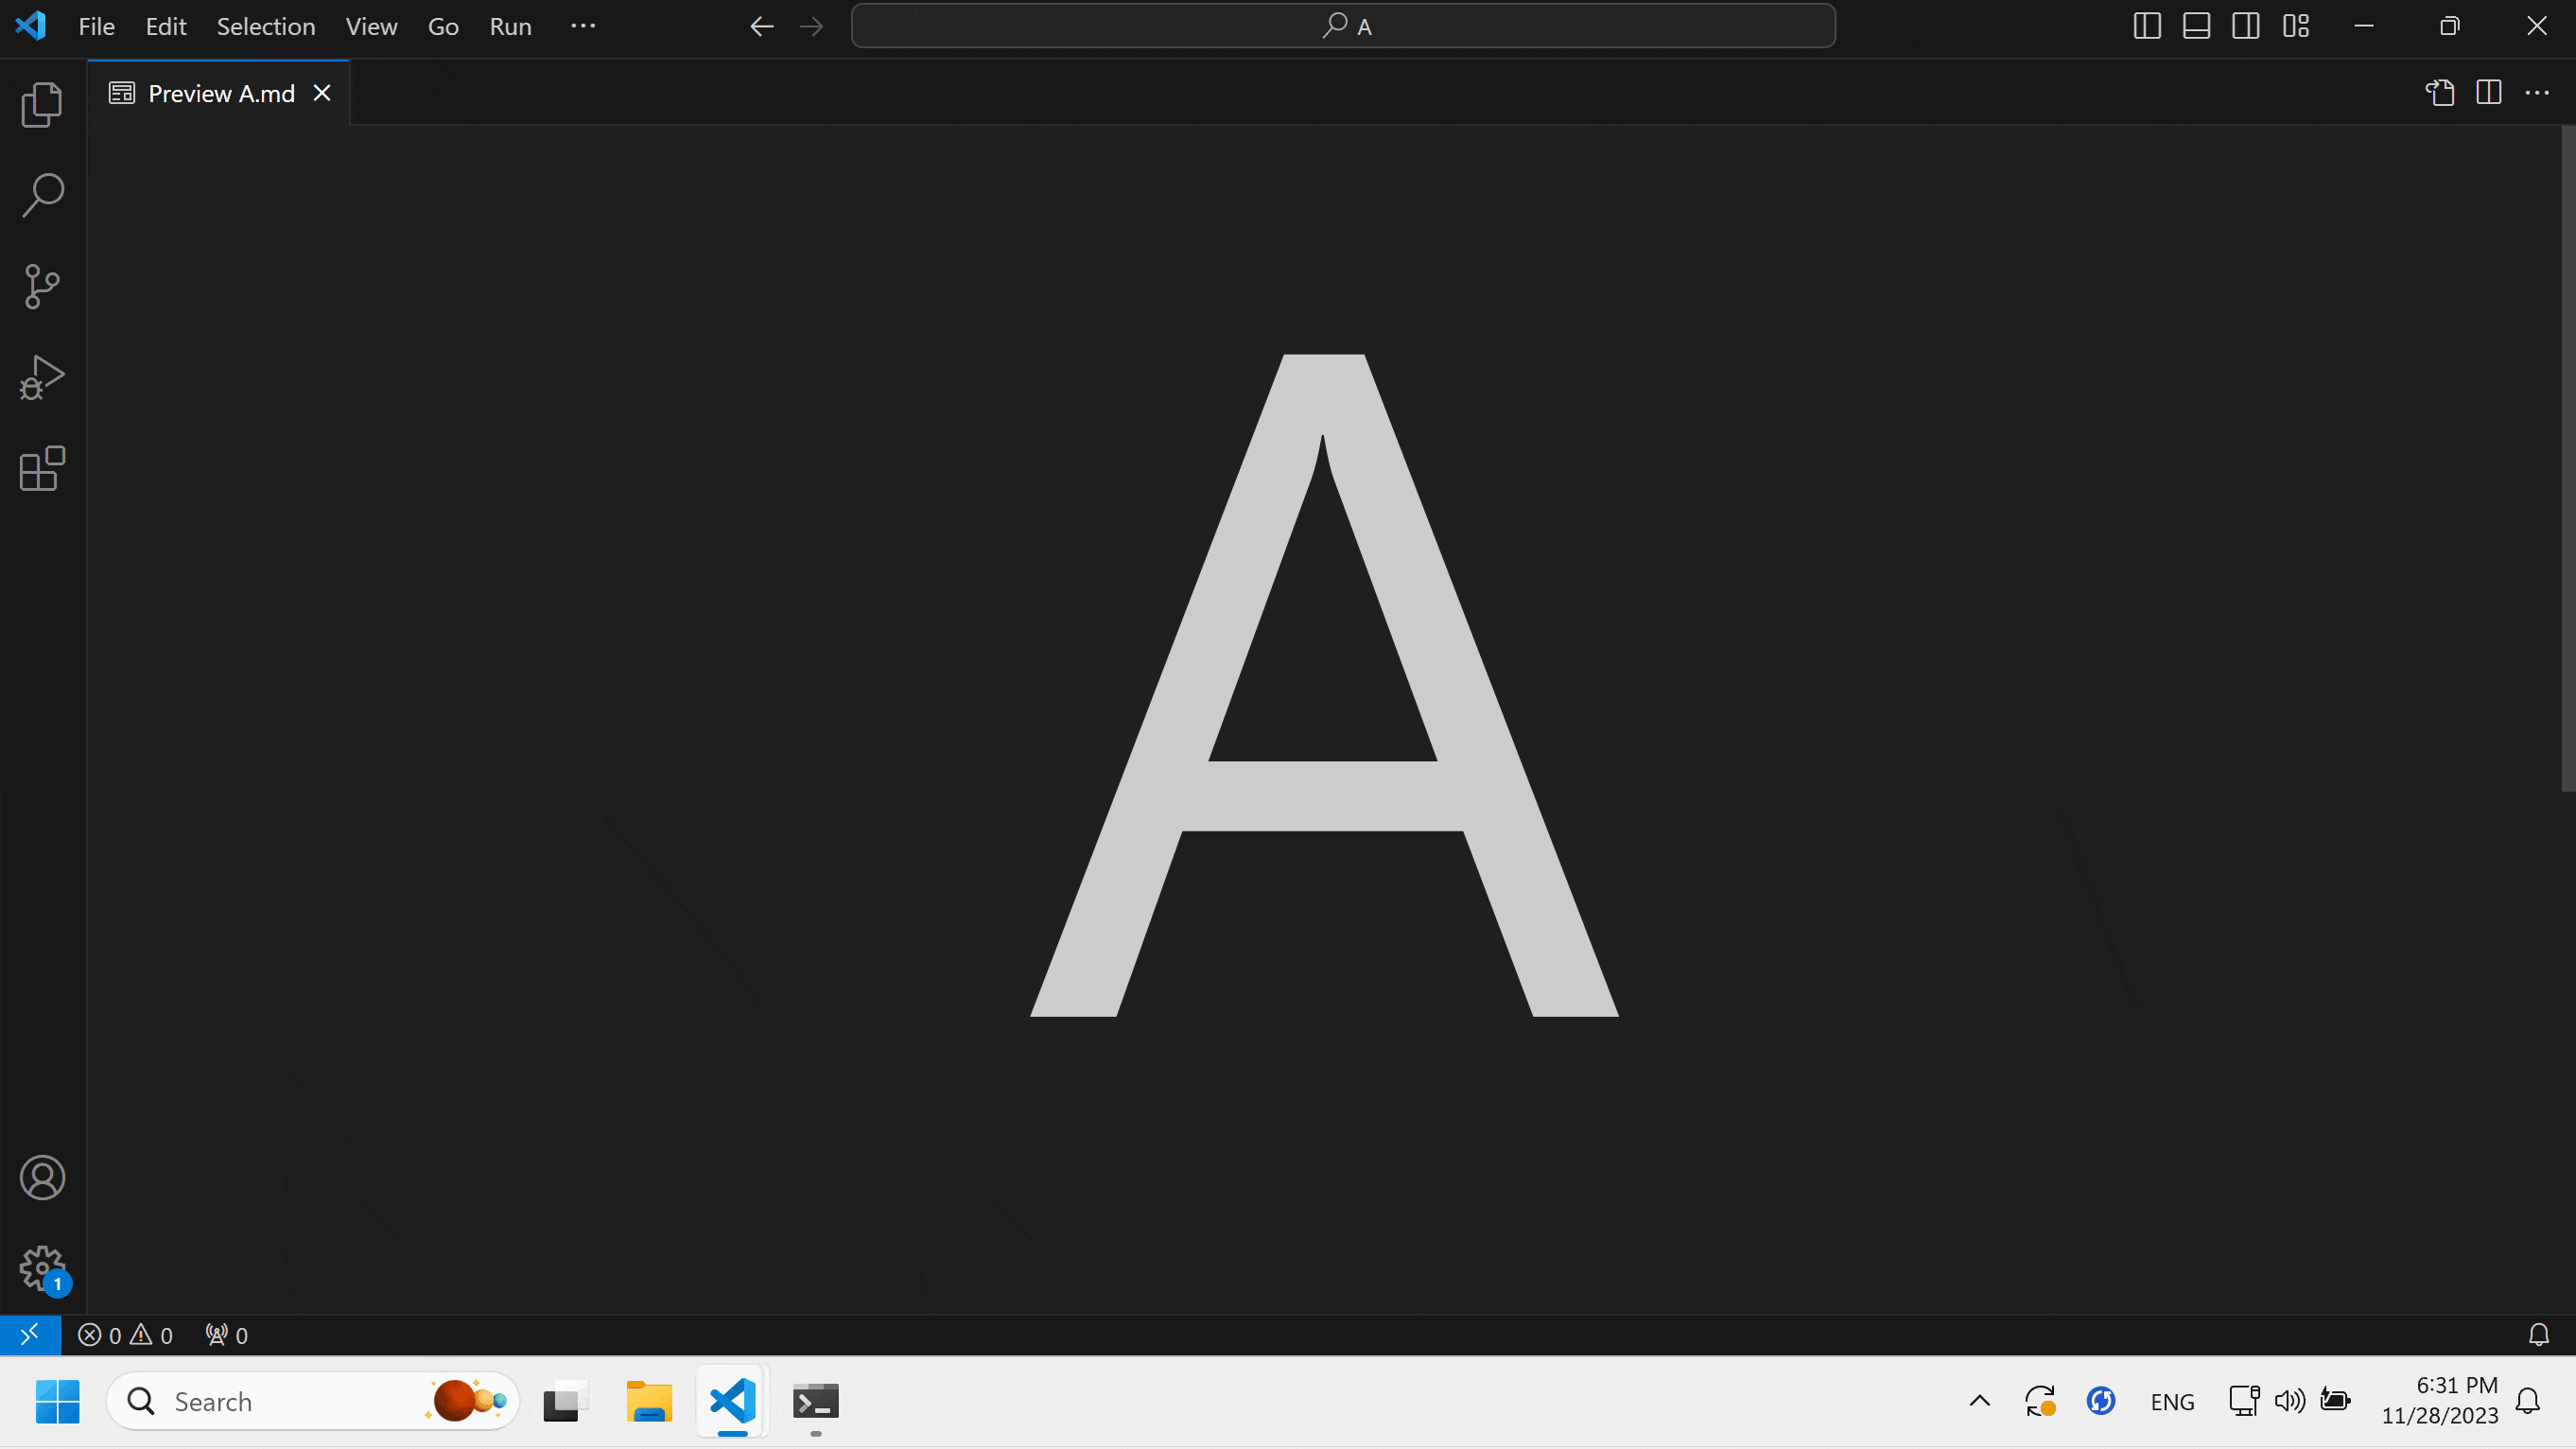Open the Explorer view in activity bar
The height and width of the screenshot is (1449, 2576).
[42, 104]
